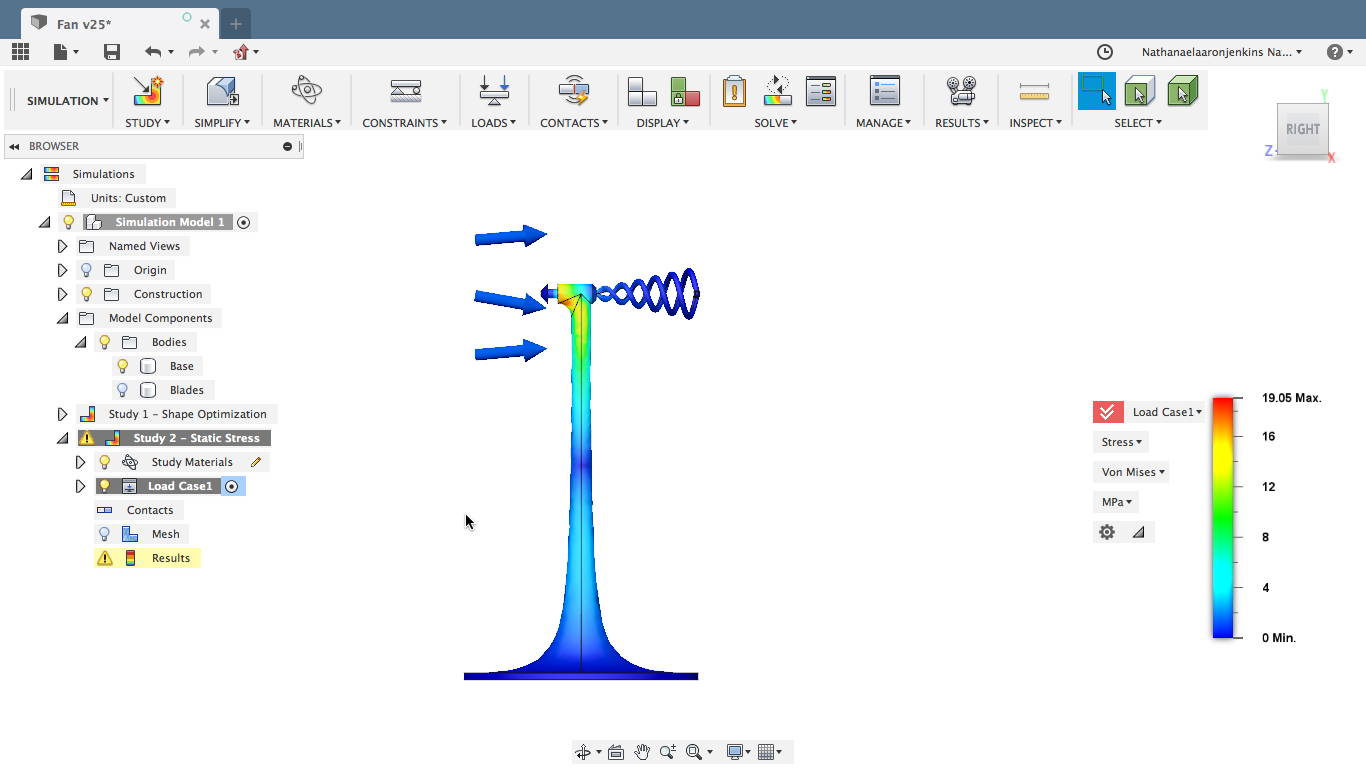
Task: Click the legend settings gear icon
Action: click(x=1107, y=532)
